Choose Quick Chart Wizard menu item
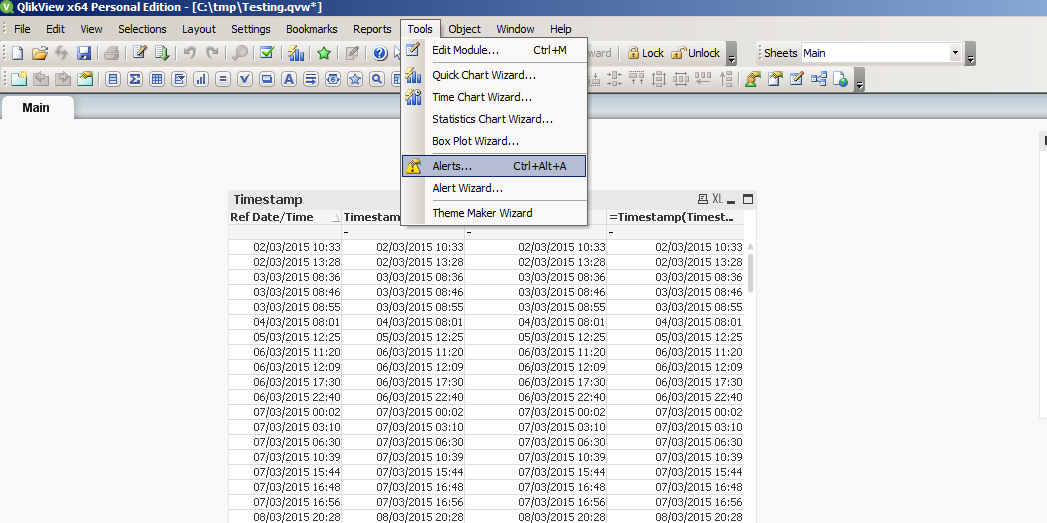 click(494, 75)
